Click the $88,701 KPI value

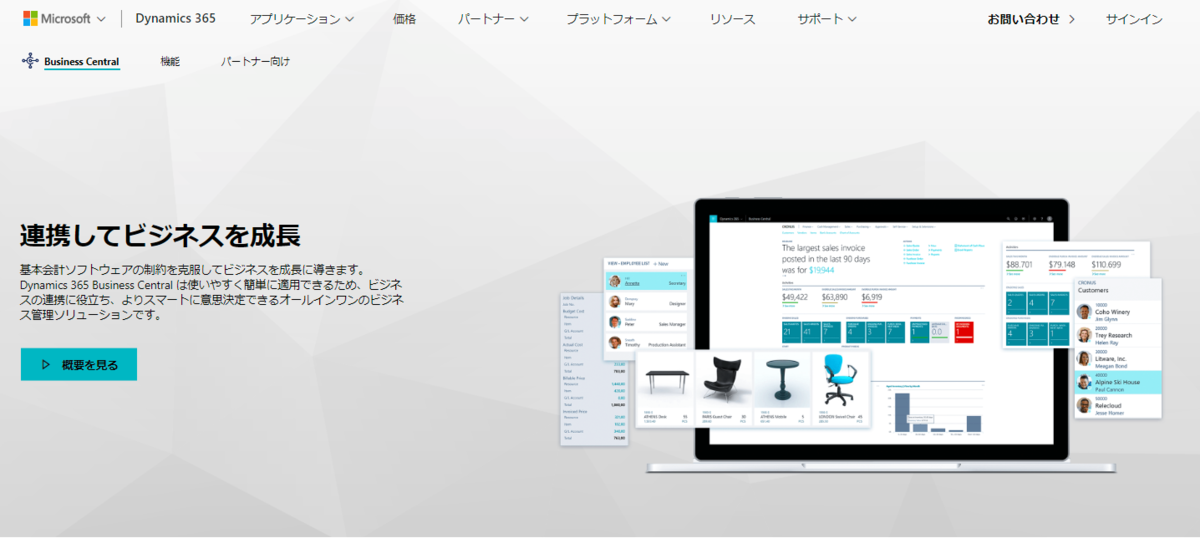pos(1018,265)
